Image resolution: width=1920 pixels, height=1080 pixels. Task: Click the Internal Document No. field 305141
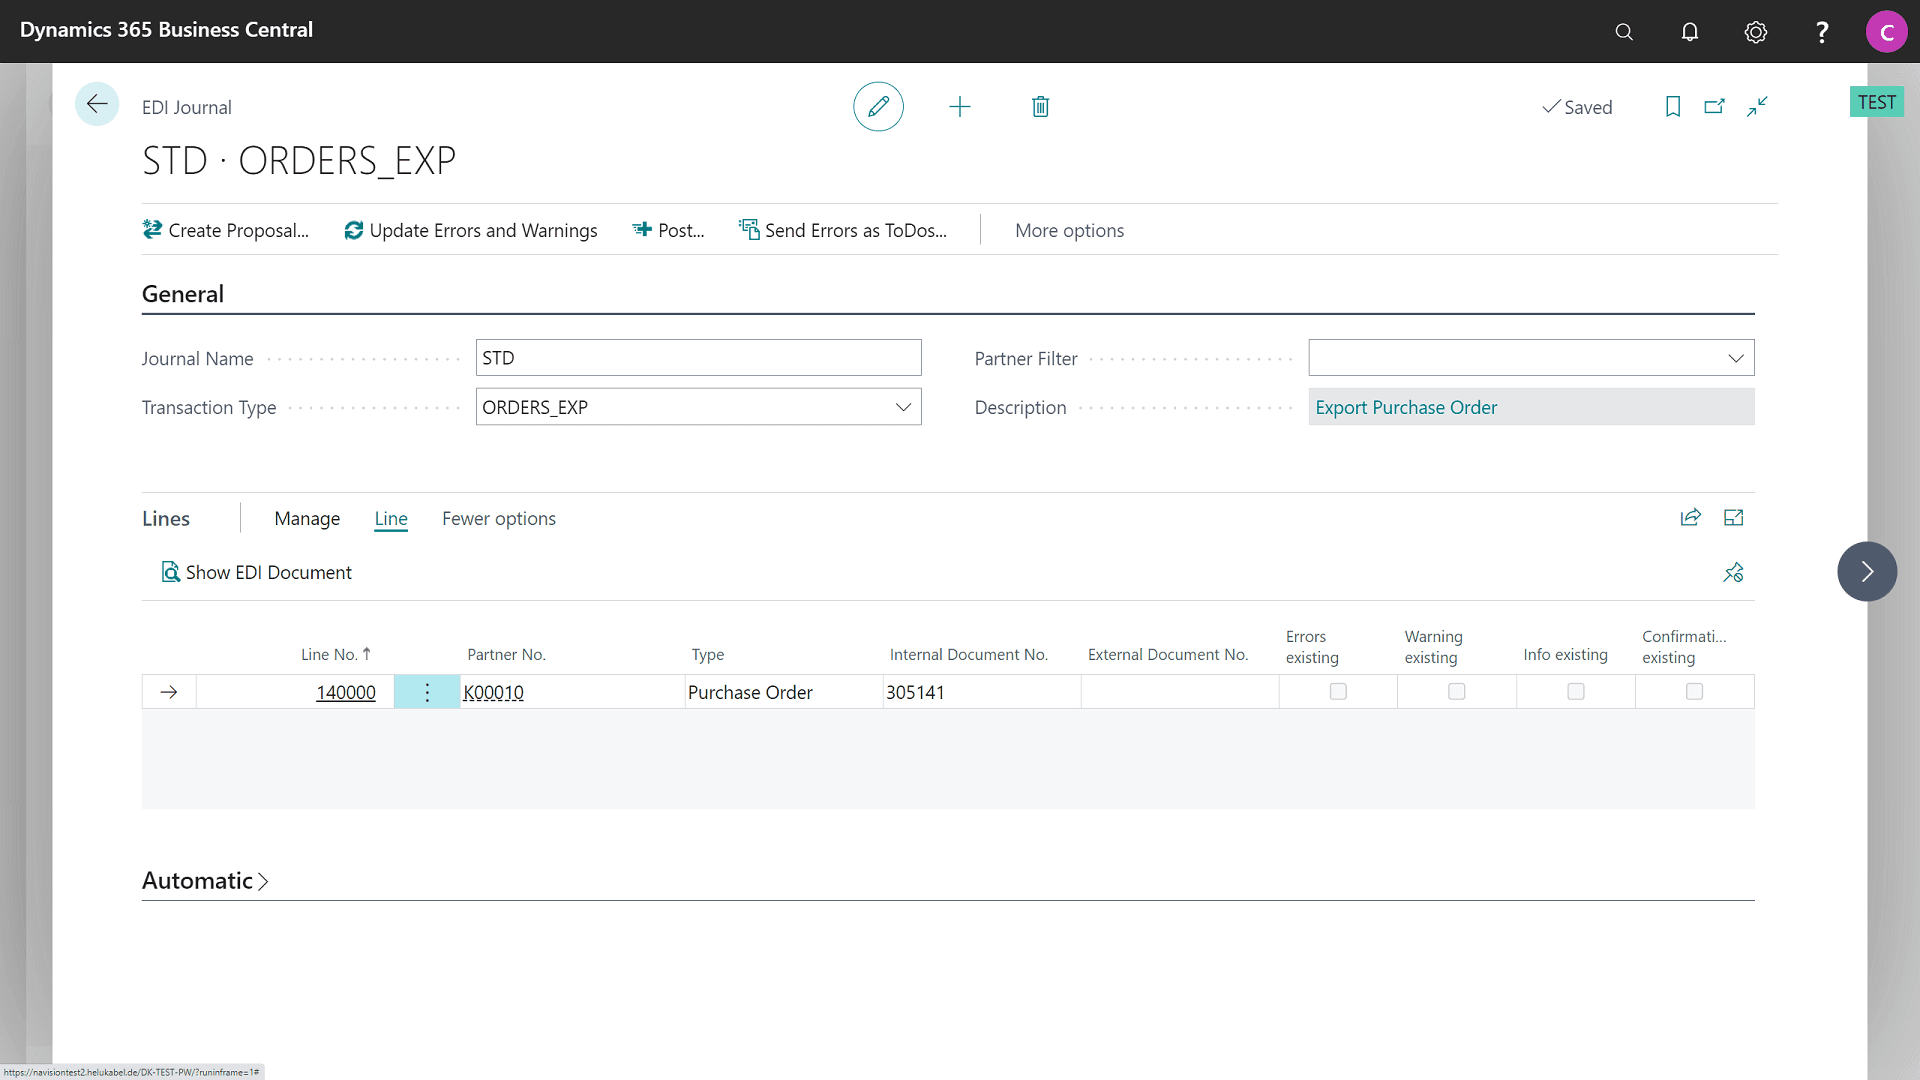click(915, 692)
